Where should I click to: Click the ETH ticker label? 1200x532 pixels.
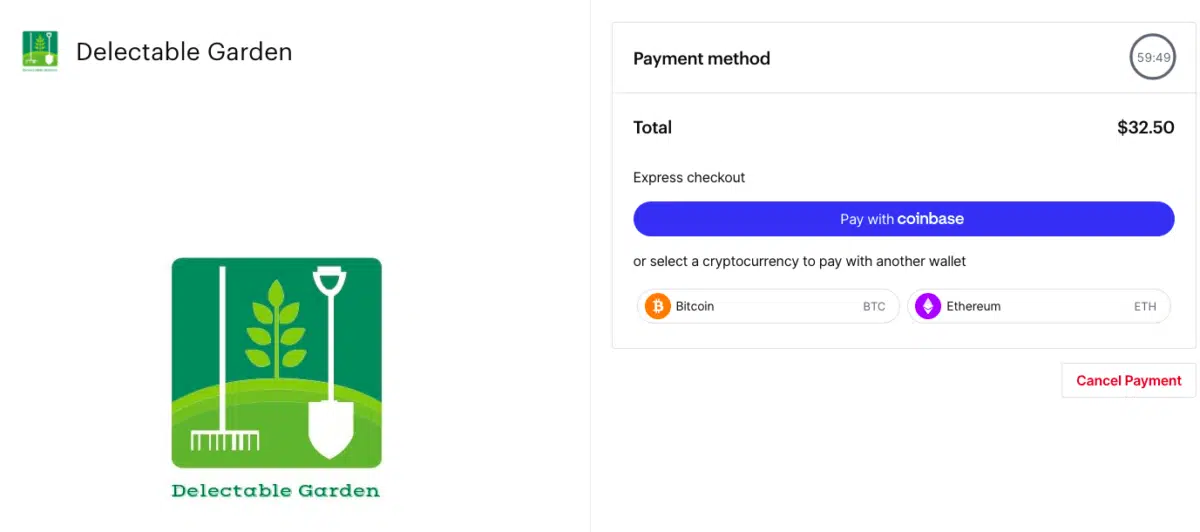pyautogui.click(x=1145, y=307)
